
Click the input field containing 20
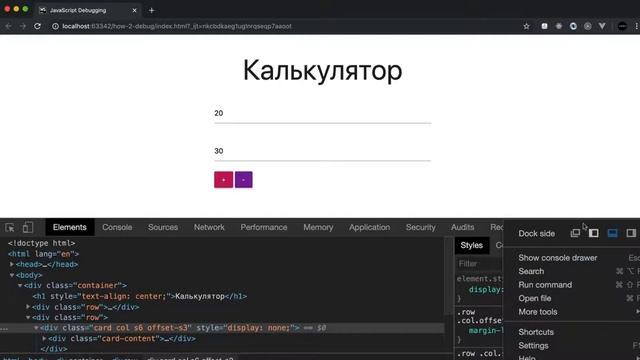coord(322,113)
